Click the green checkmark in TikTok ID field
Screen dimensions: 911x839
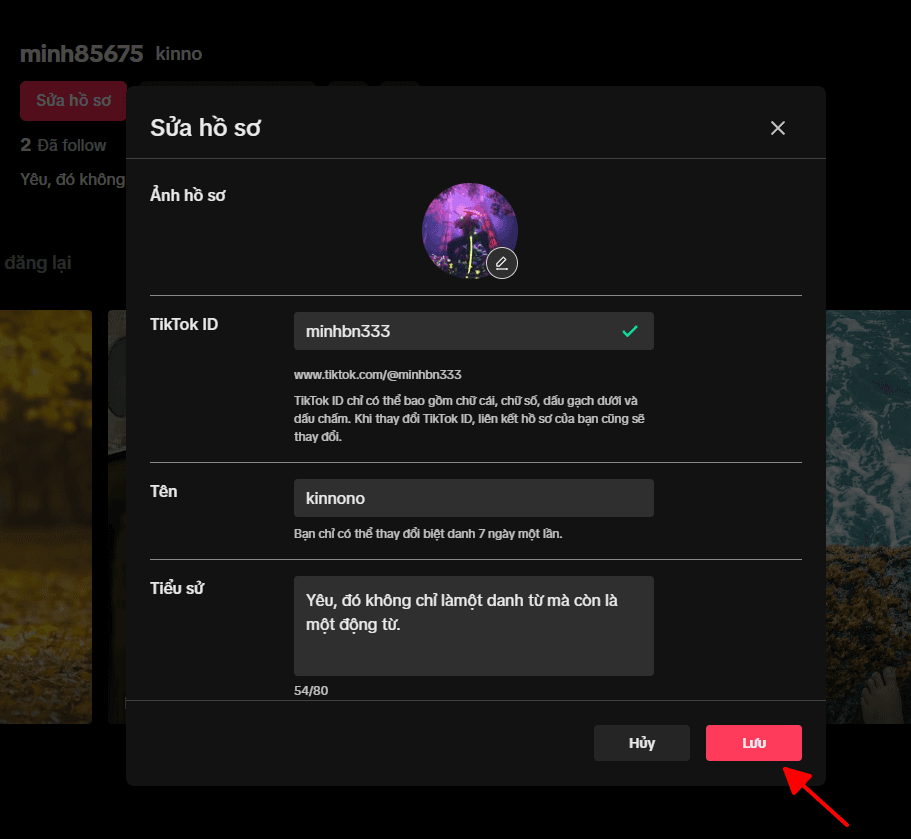pyautogui.click(x=630, y=331)
